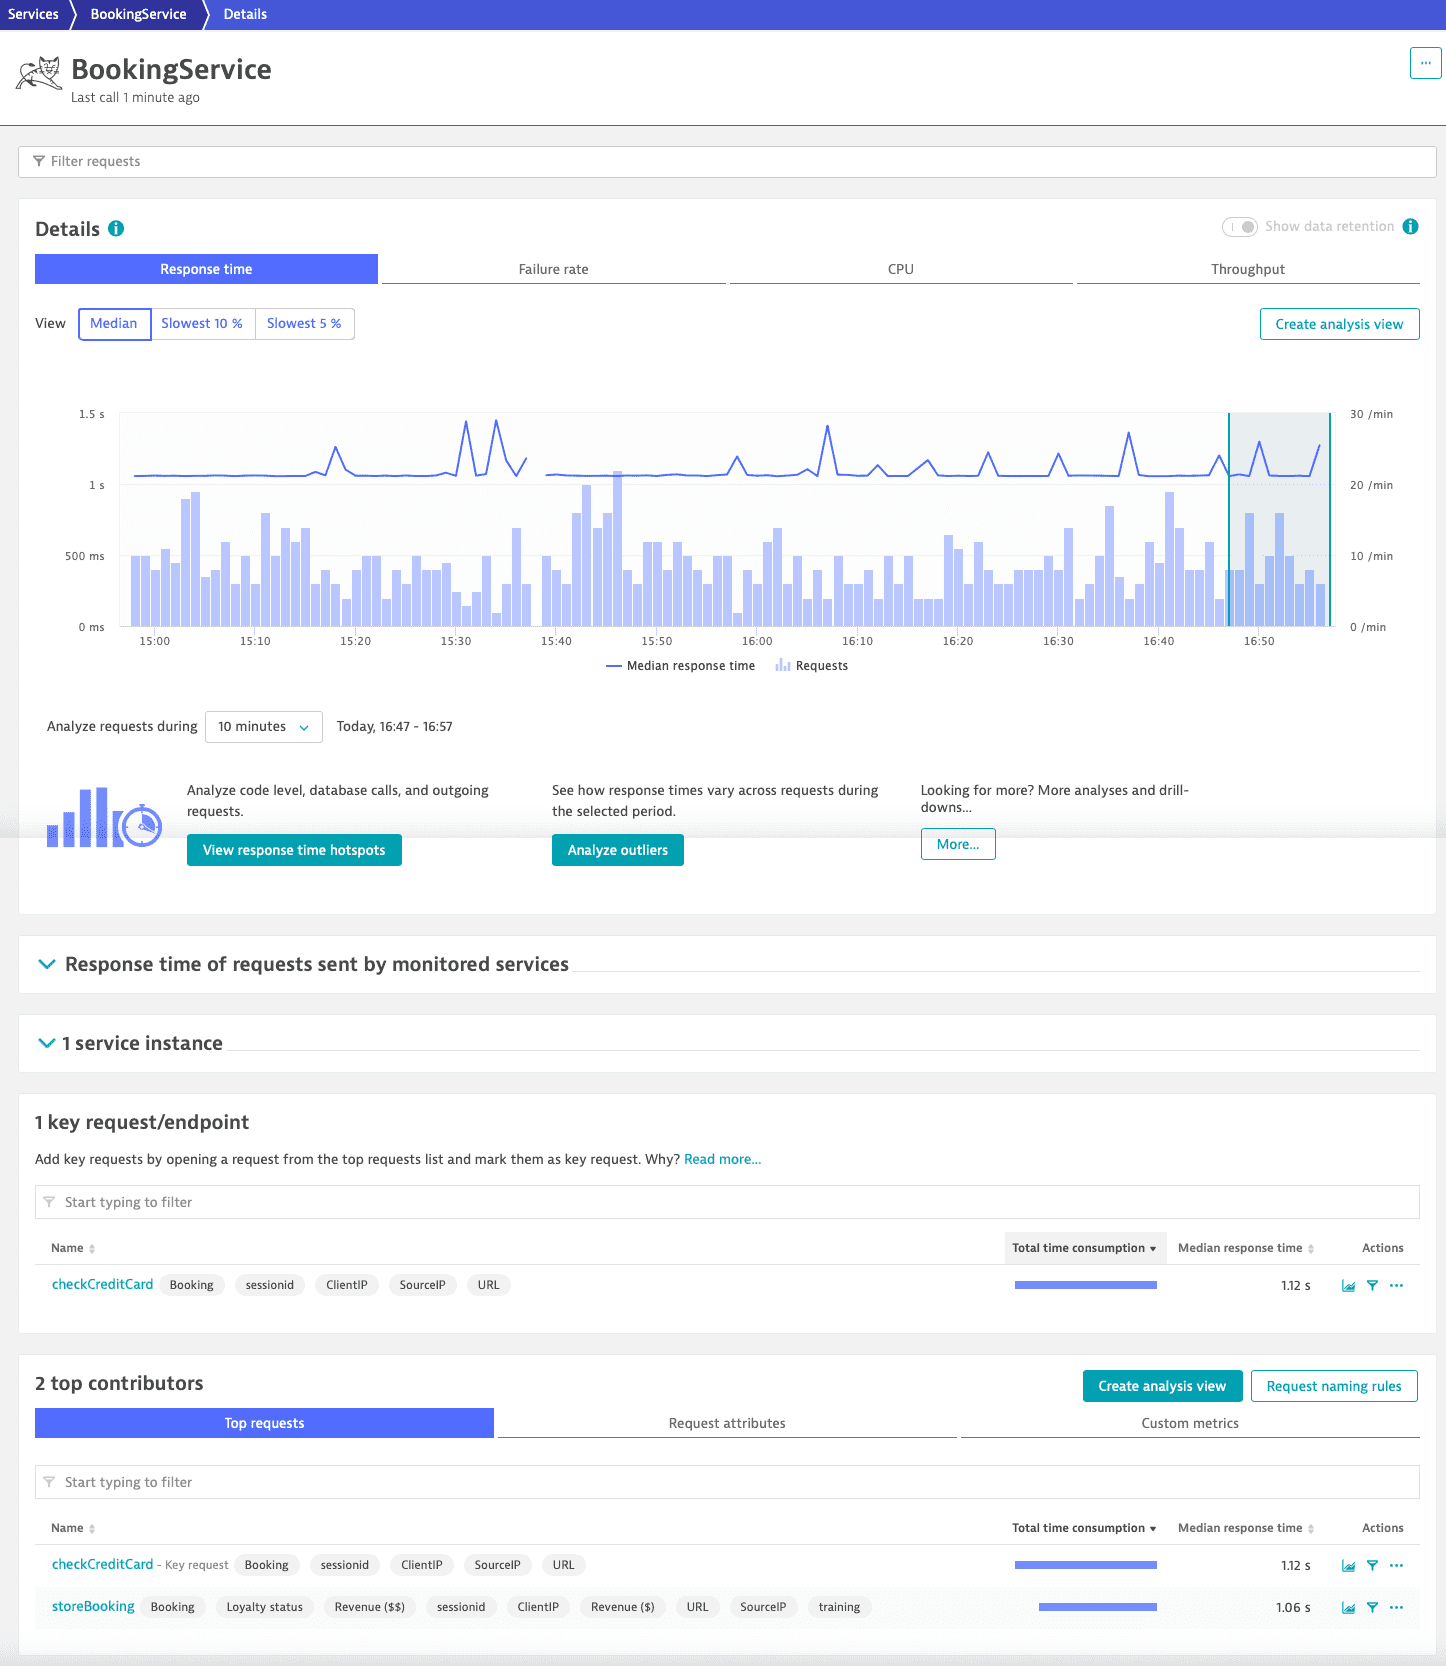Image resolution: width=1446 pixels, height=1666 pixels.
Task: Open the more options menu for BookingService
Action: click(1425, 63)
